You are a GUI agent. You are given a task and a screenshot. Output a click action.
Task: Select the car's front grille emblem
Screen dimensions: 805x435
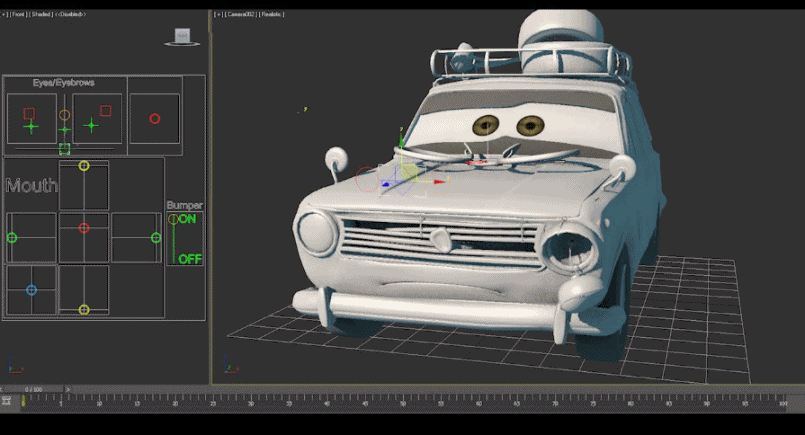(441, 240)
